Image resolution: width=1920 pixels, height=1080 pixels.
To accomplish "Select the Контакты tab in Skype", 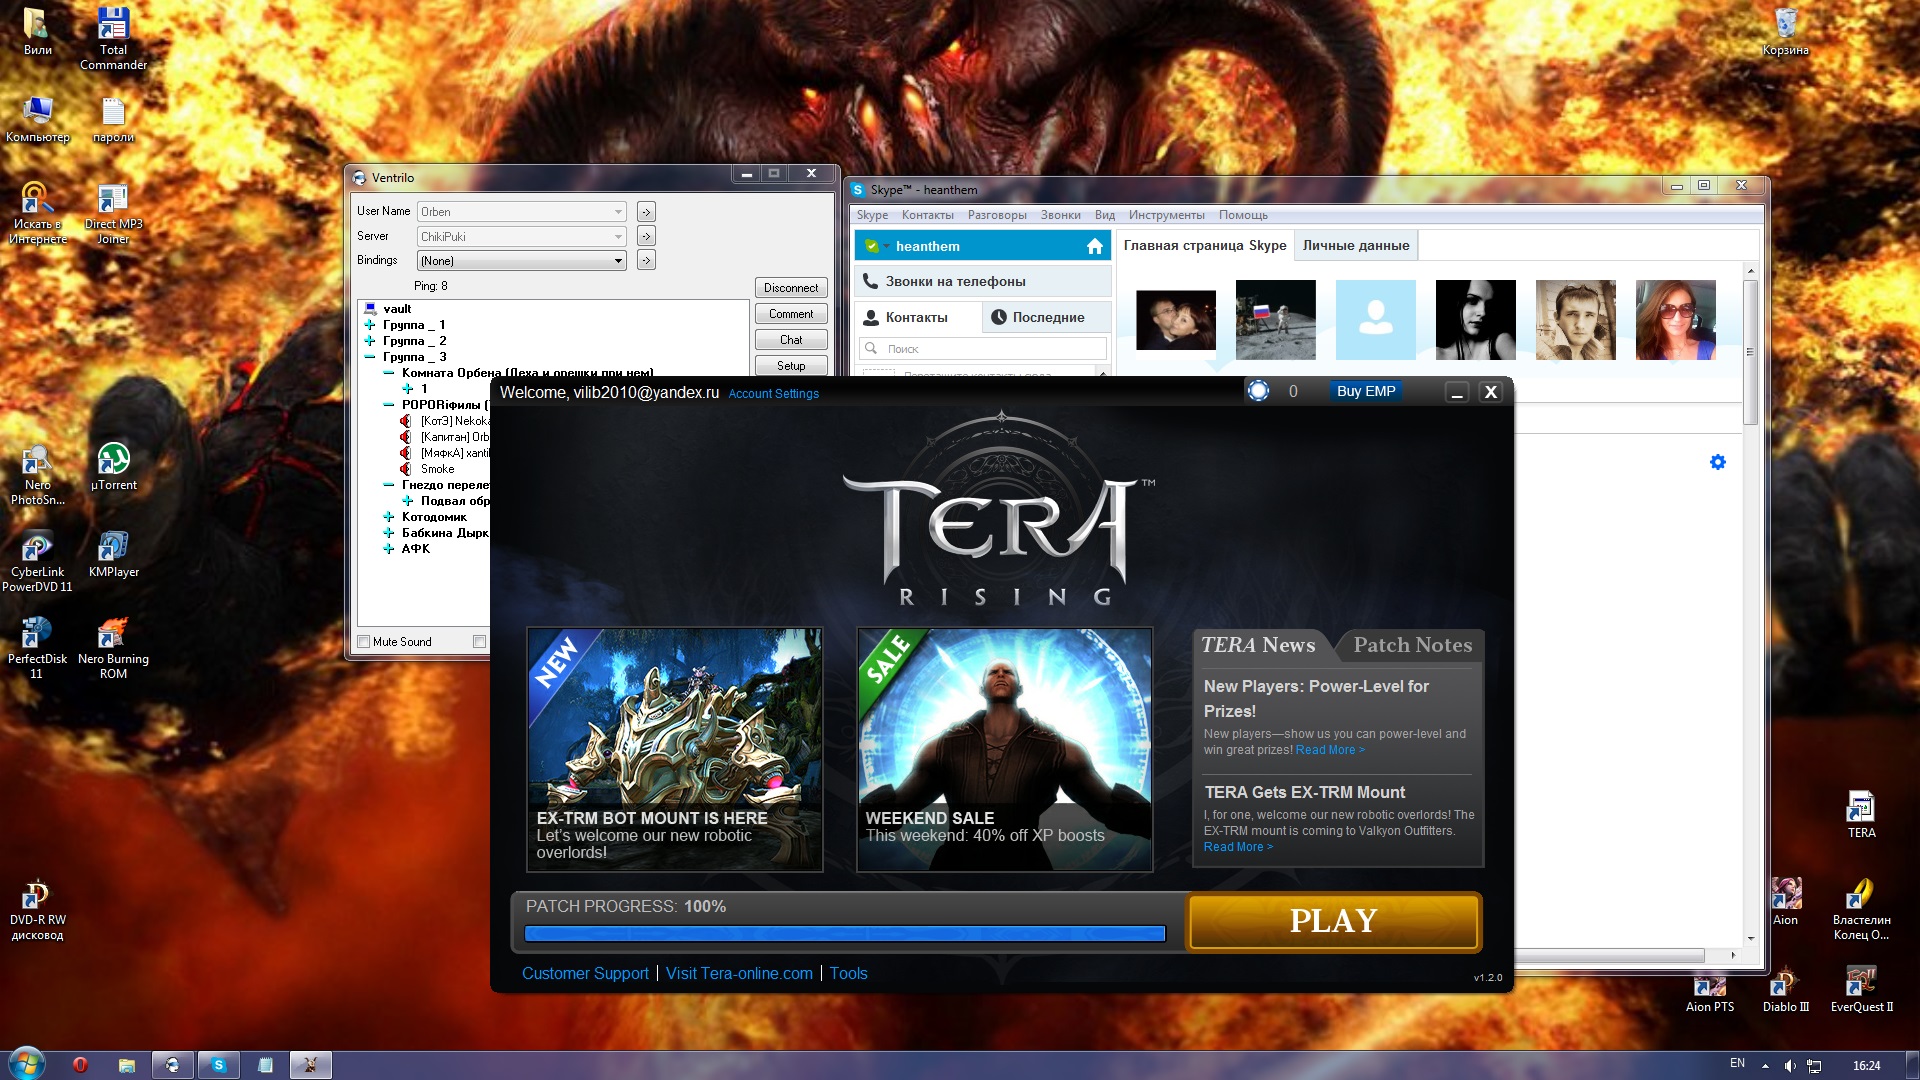I will click(x=917, y=317).
